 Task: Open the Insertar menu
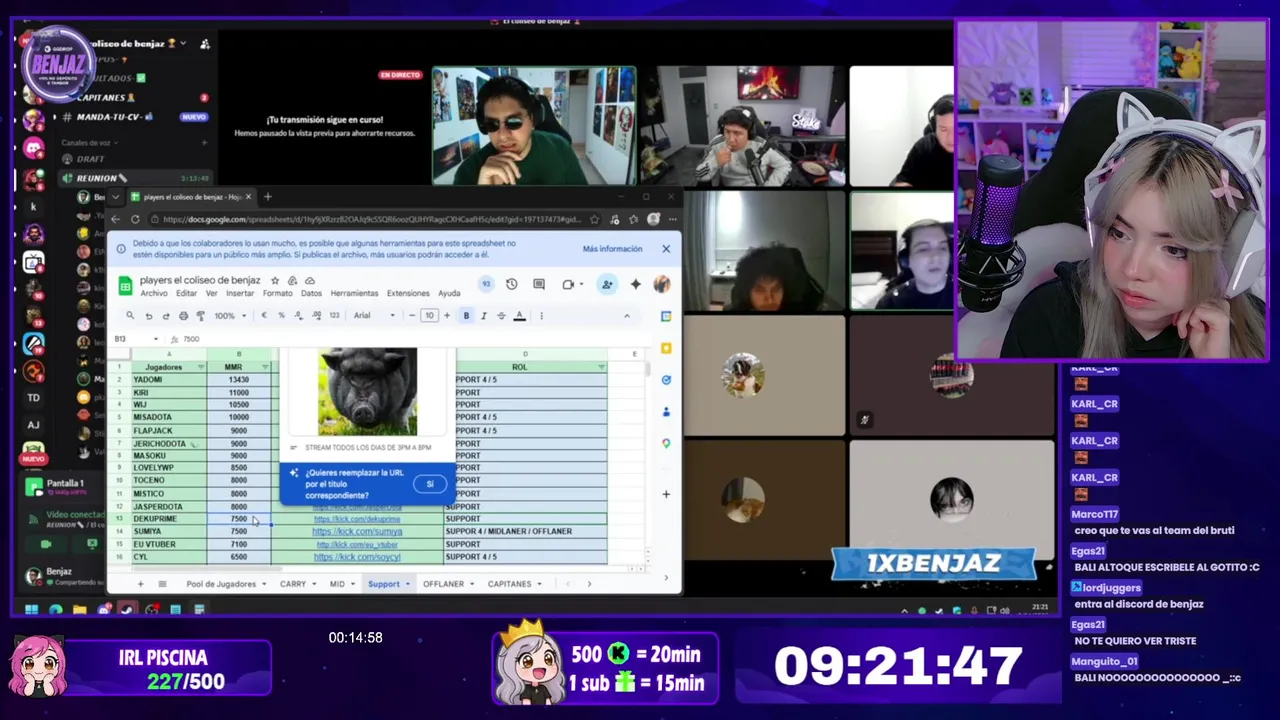[240, 293]
